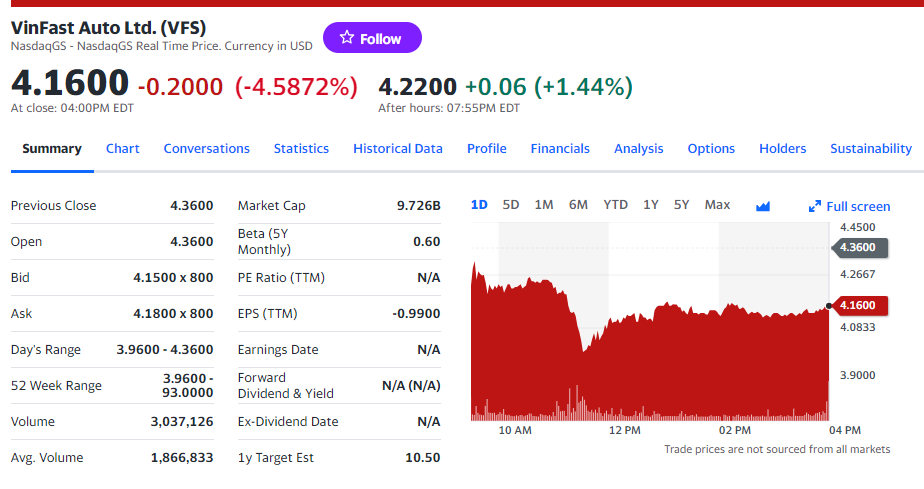Show the Max chart range
The height and width of the screenshot is (489, 924).
pos(717,205)
